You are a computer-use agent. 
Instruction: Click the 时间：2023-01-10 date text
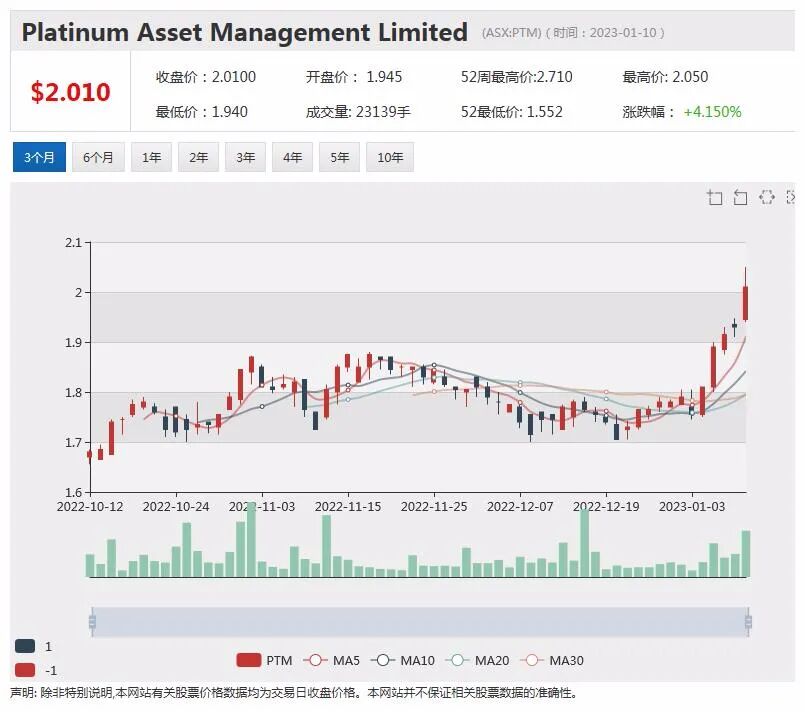(605, 33)
